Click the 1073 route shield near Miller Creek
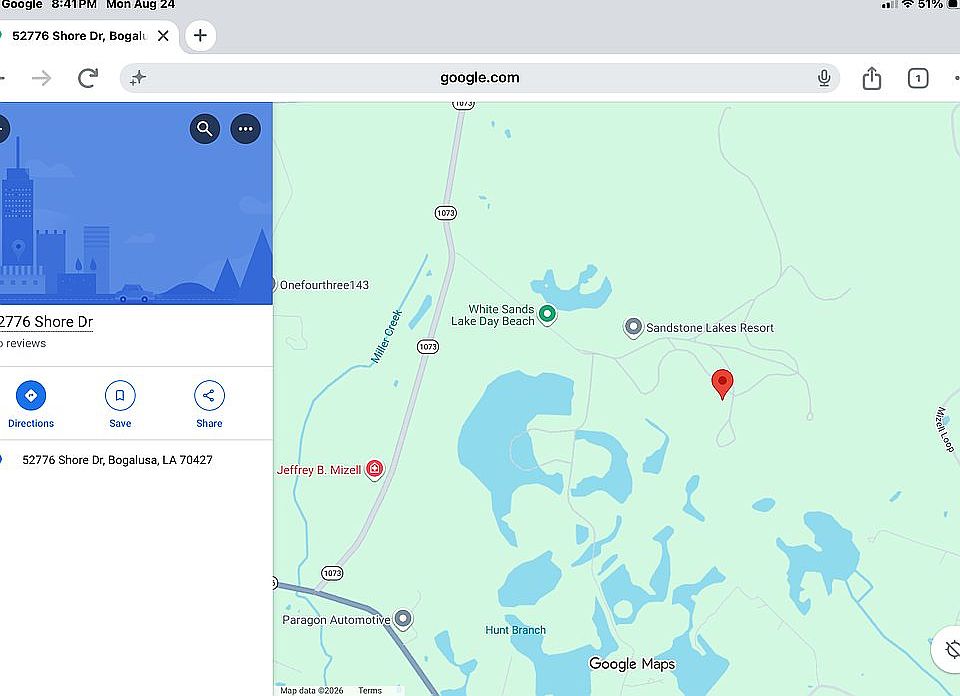This screenshot has height=696, width=960. pyautogui.click(x=428, y=347)
